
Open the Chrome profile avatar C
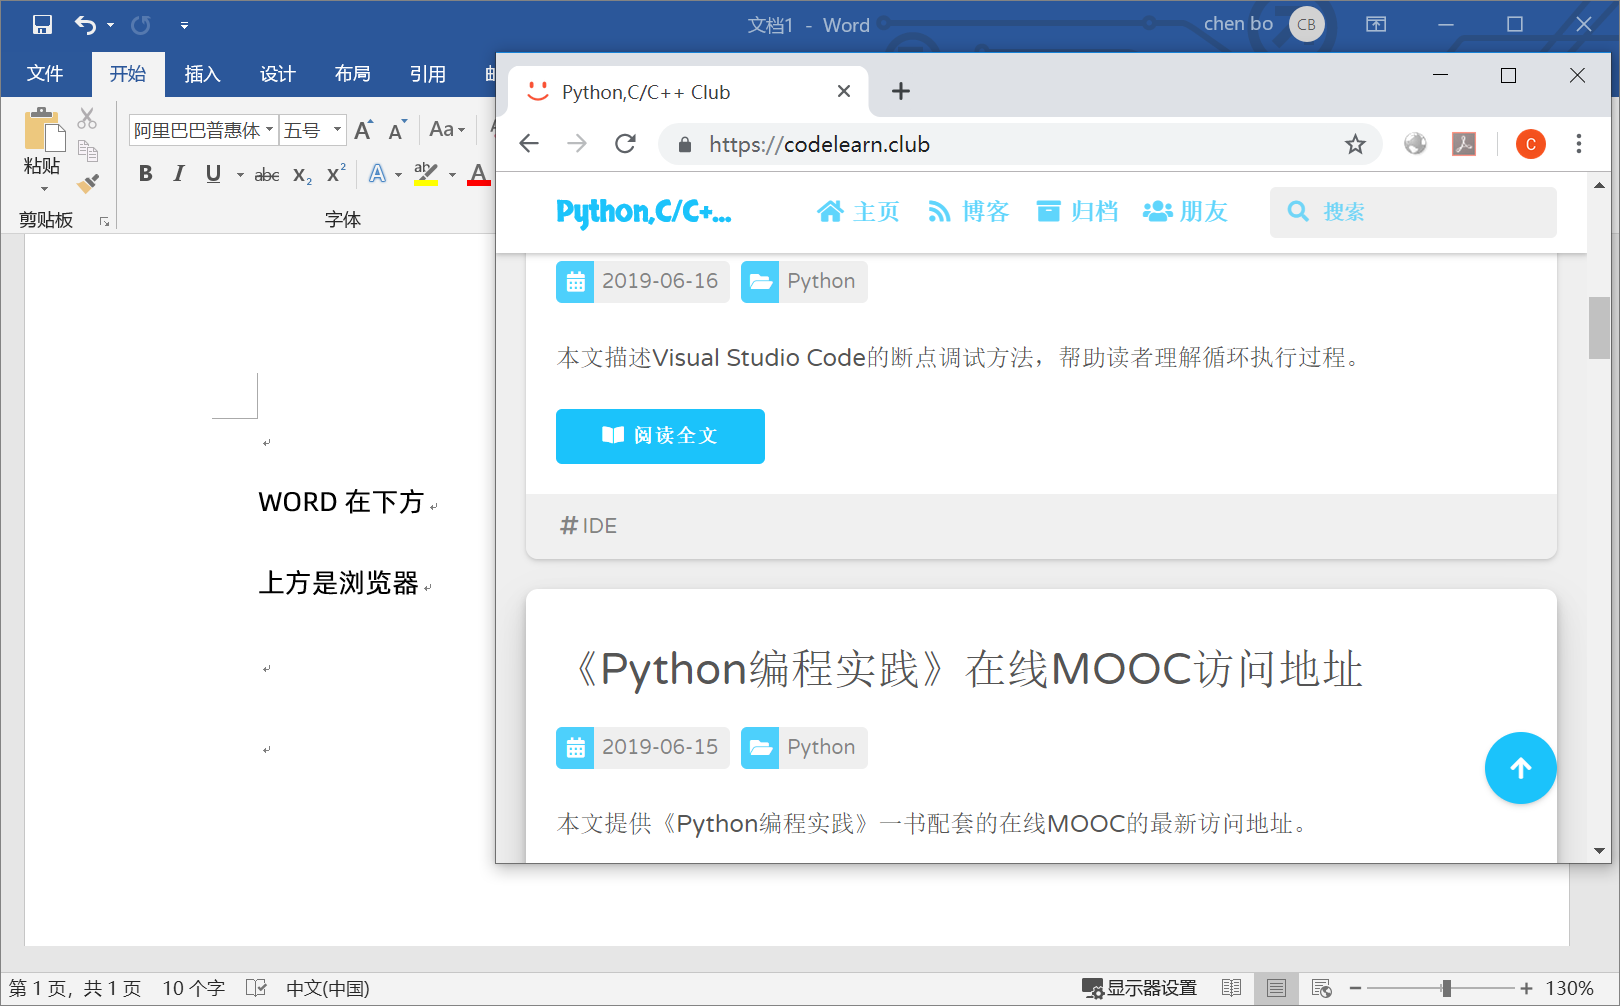click(1531, 144)
